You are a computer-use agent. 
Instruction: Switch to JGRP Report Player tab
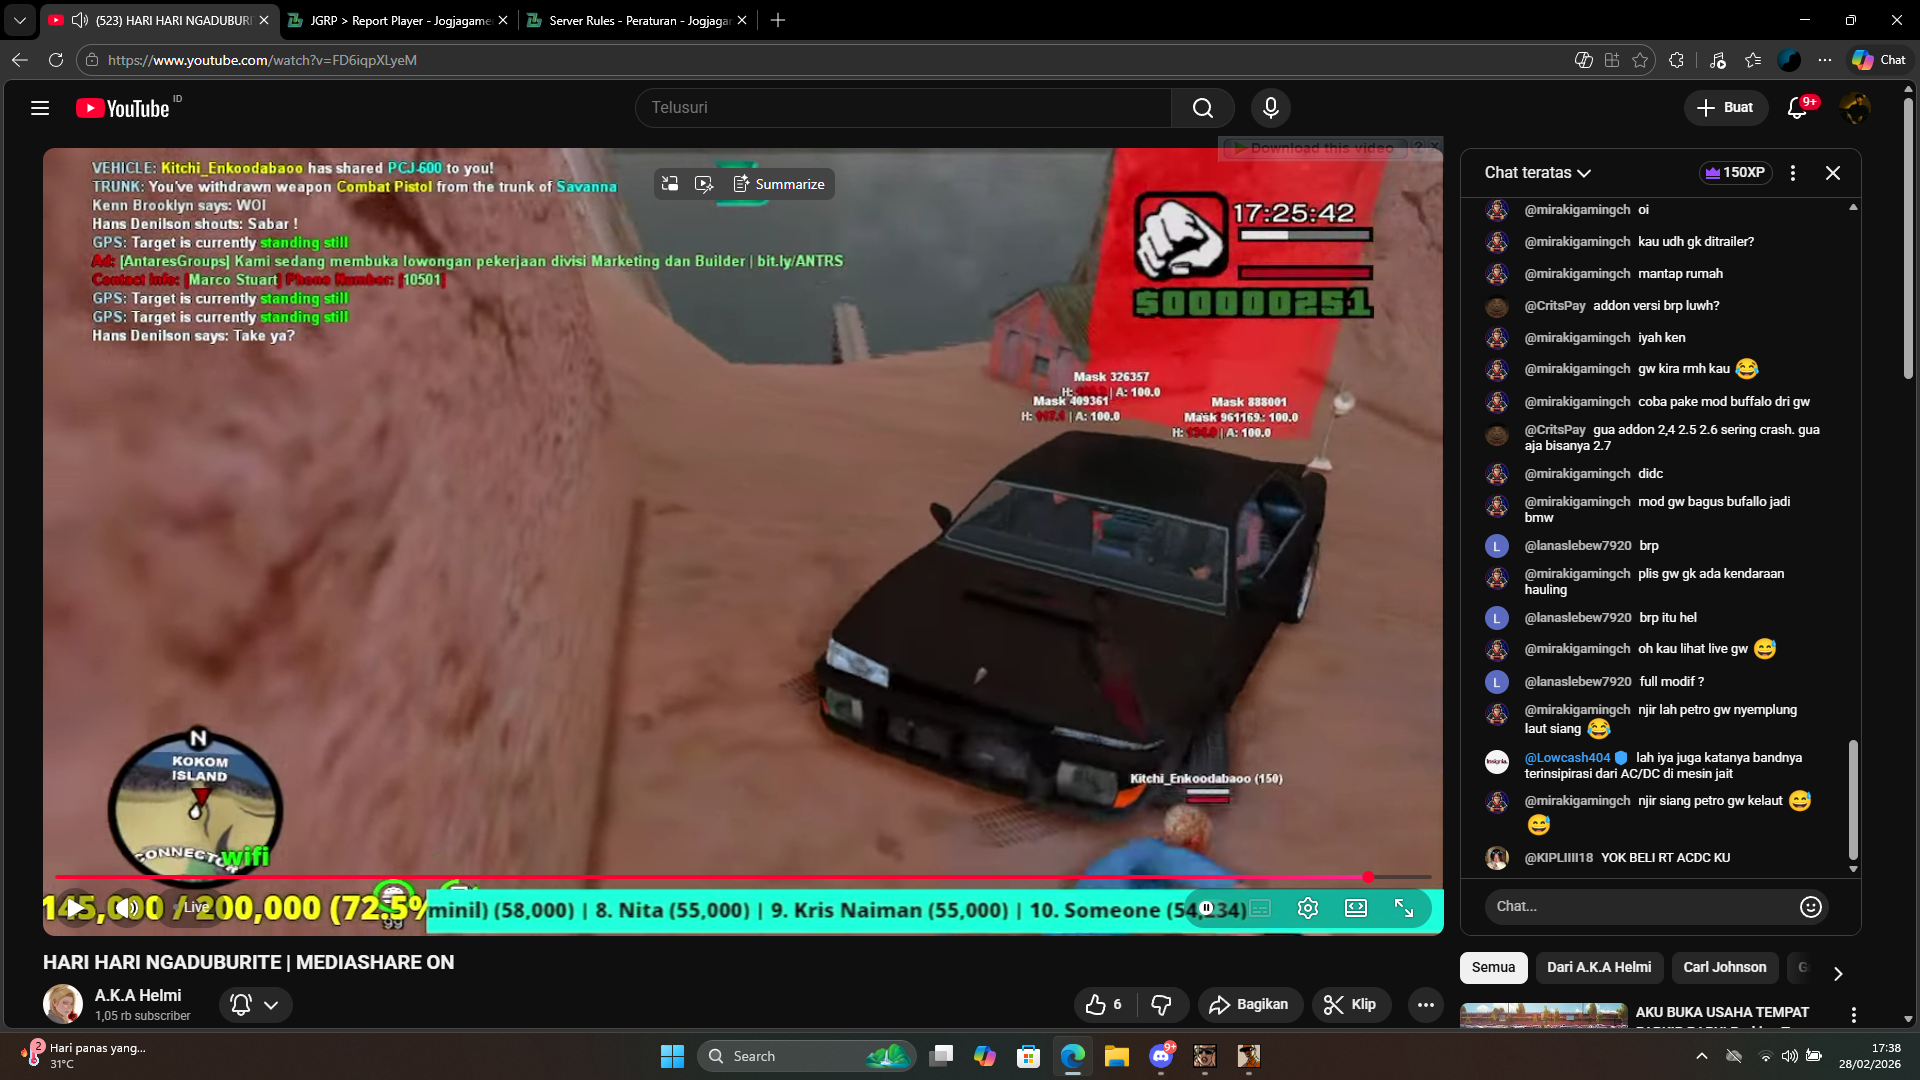pos(399,20)
